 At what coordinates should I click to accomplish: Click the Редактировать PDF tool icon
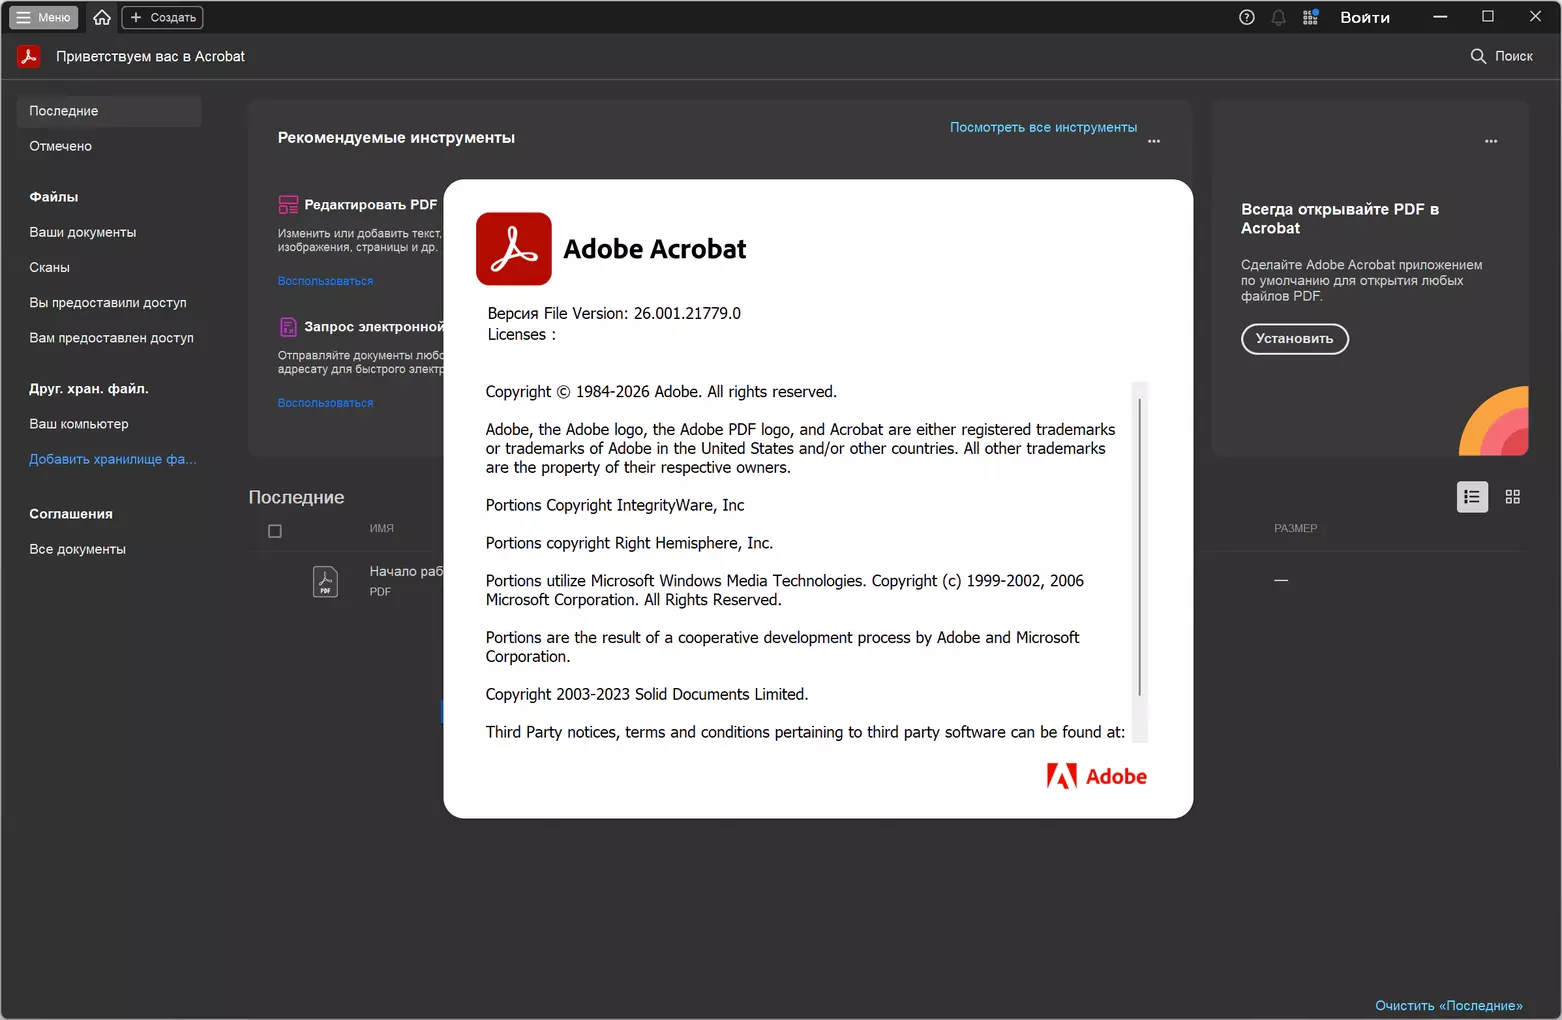pos(288,205)
